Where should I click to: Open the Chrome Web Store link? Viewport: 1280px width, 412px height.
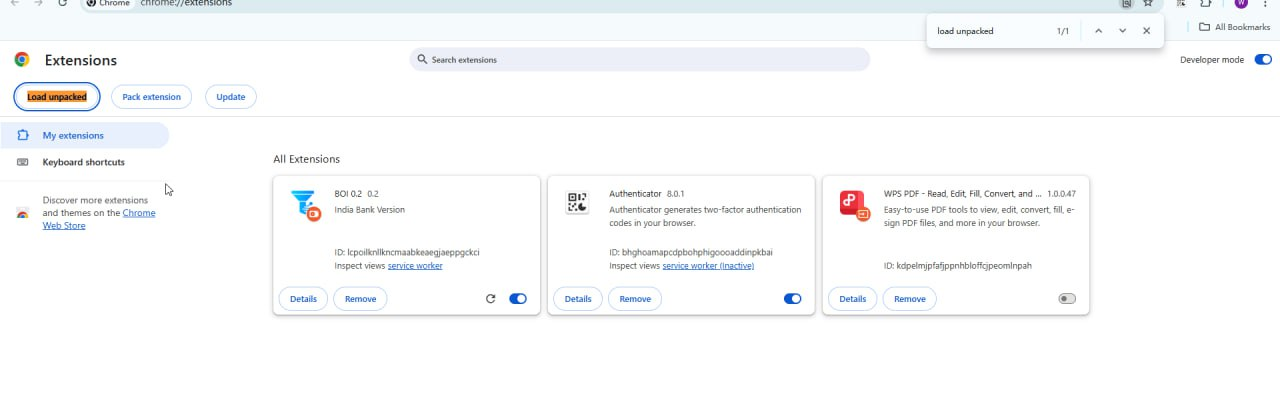(x=99, y=219)
